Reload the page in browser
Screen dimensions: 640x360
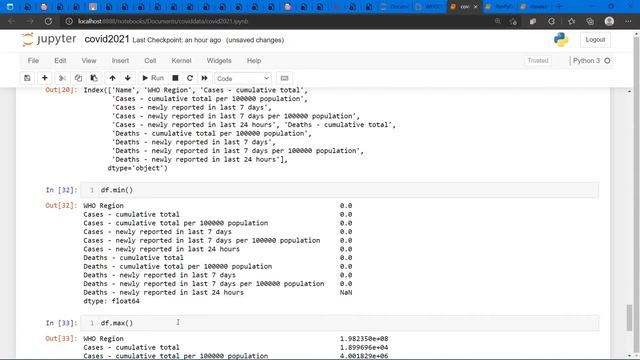click(x=48, y=21)
